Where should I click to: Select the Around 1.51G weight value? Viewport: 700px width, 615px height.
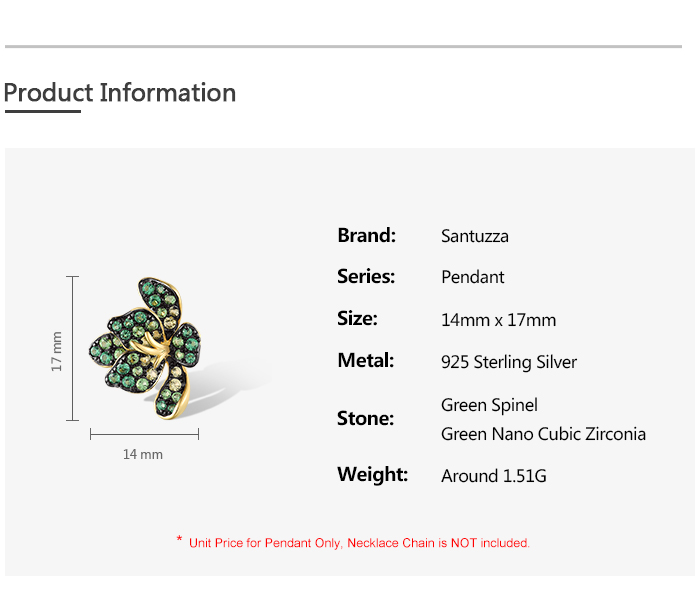pos(494,476)
